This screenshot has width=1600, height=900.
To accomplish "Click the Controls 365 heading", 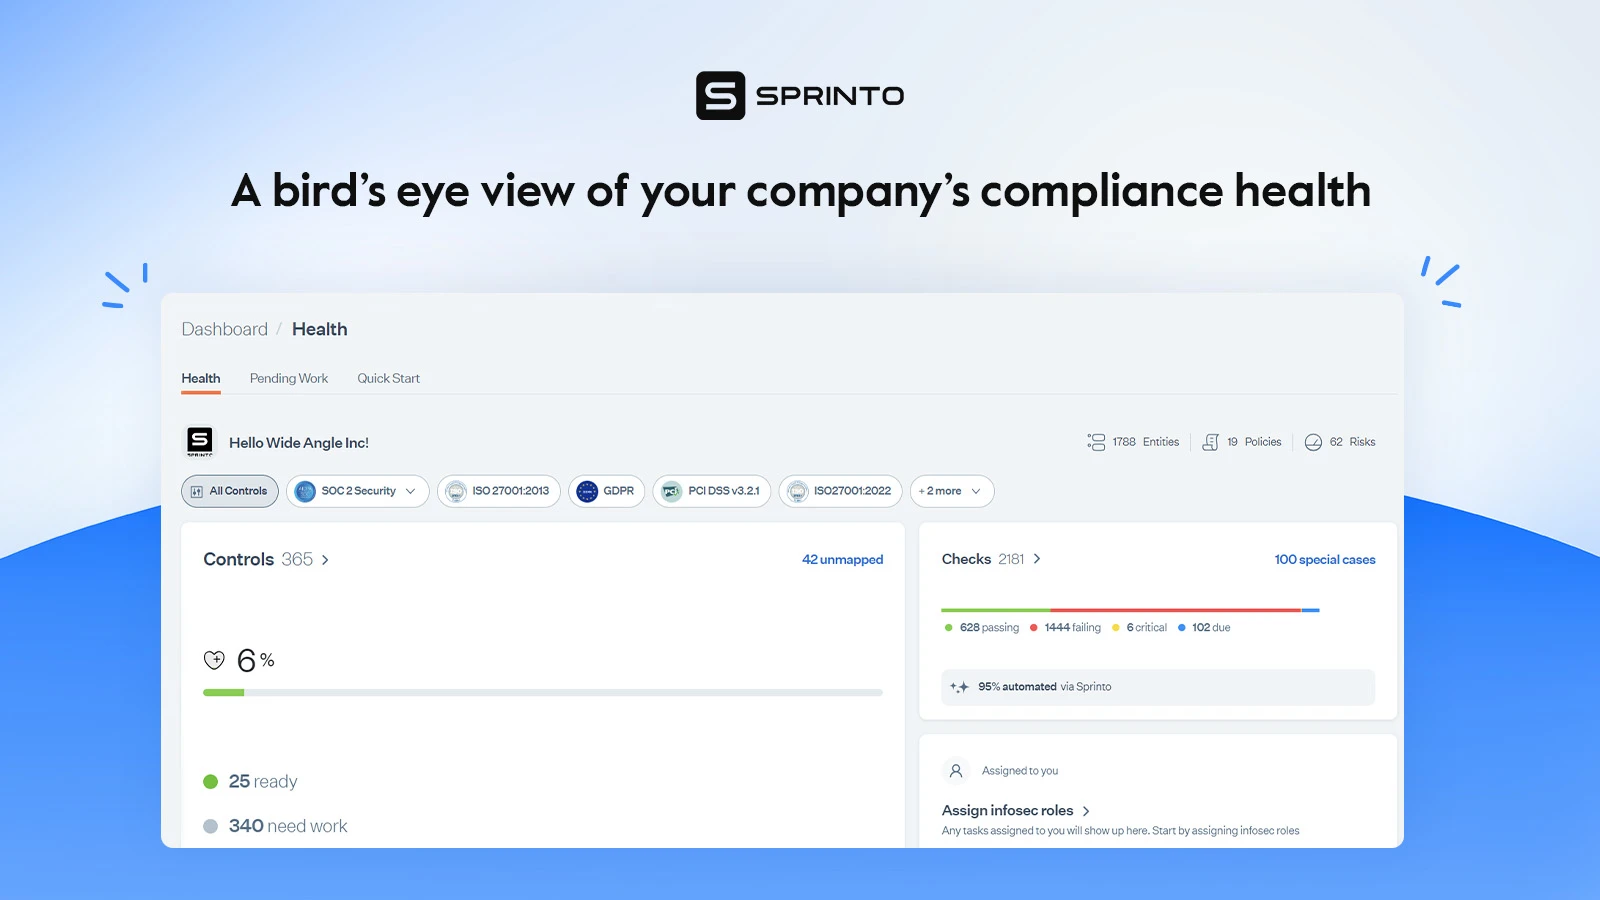I will [258, 560].
